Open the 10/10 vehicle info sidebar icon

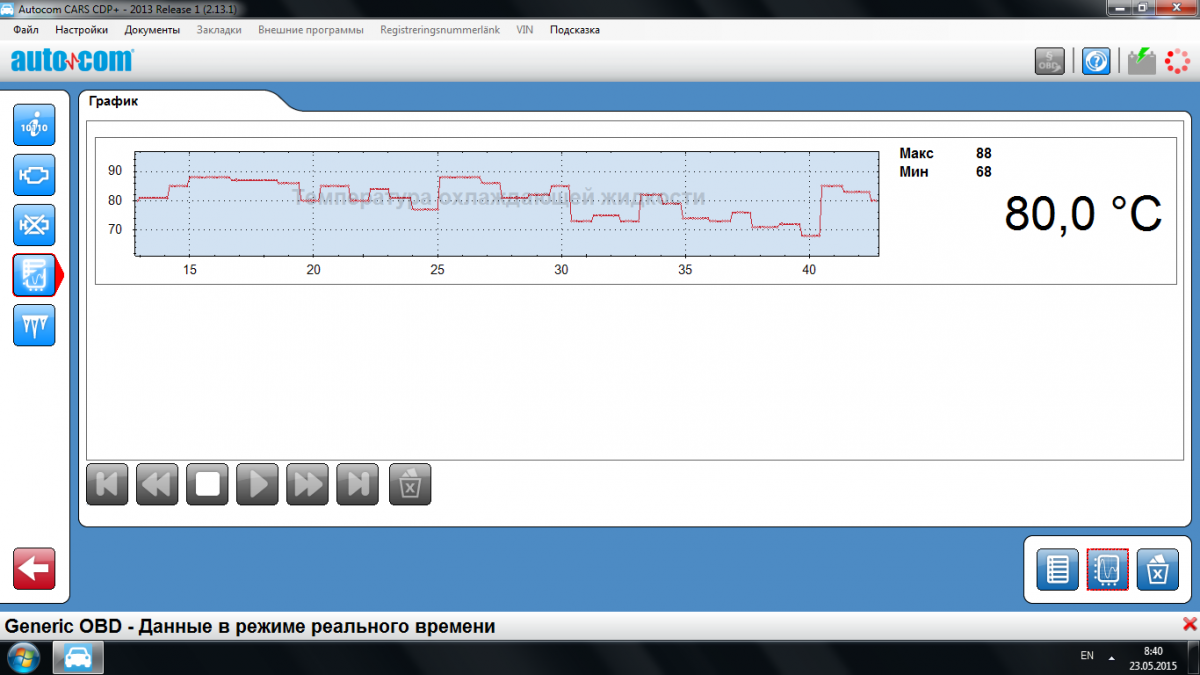(34, 126)
